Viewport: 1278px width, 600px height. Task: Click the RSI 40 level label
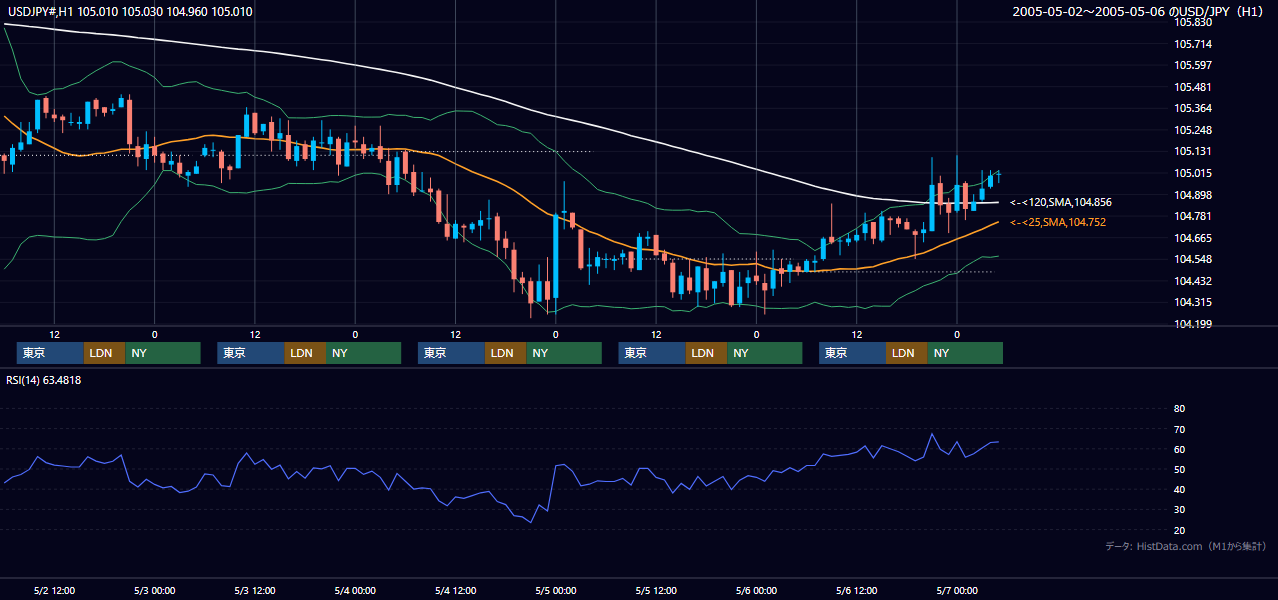pyautogui.click(x=1179, y=489)
